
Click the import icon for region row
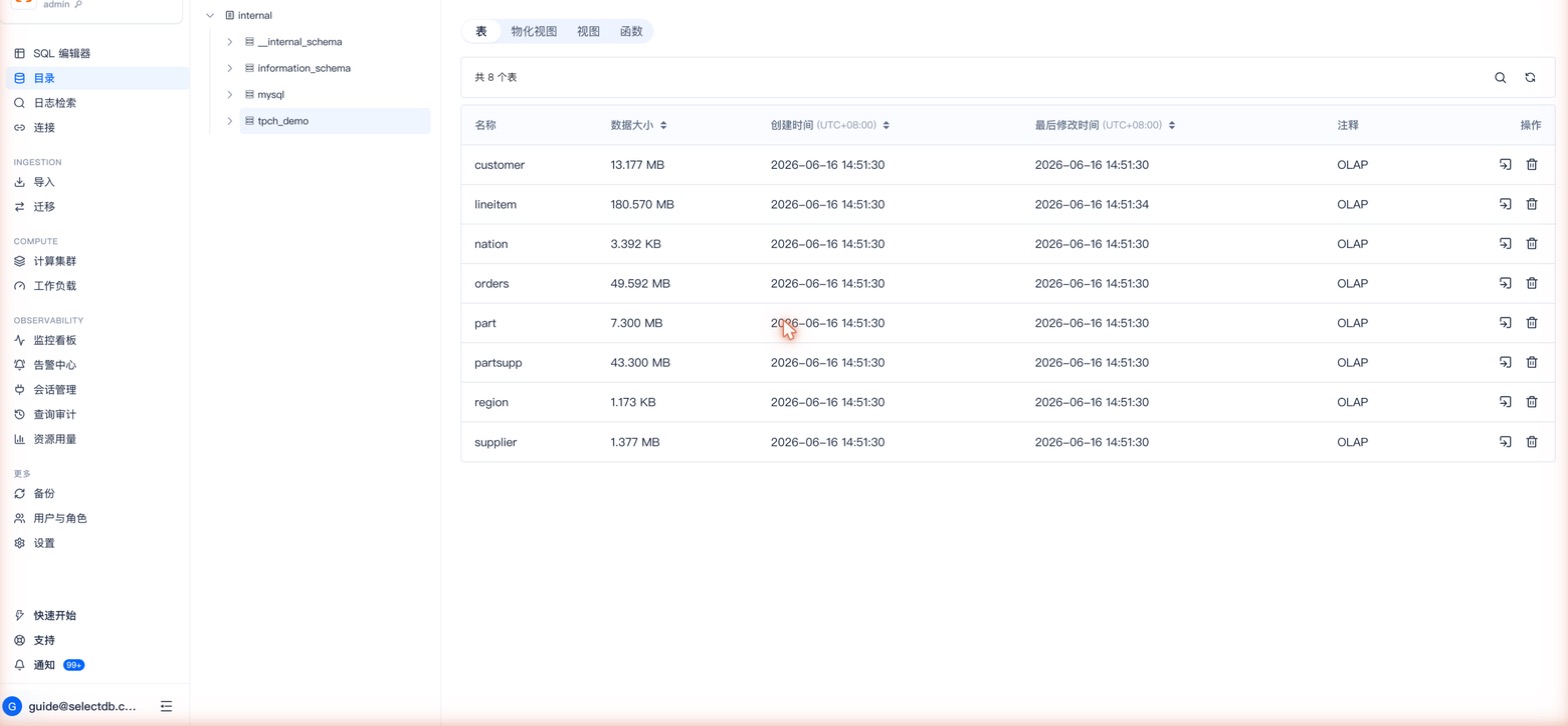(x=1505, y=402)
